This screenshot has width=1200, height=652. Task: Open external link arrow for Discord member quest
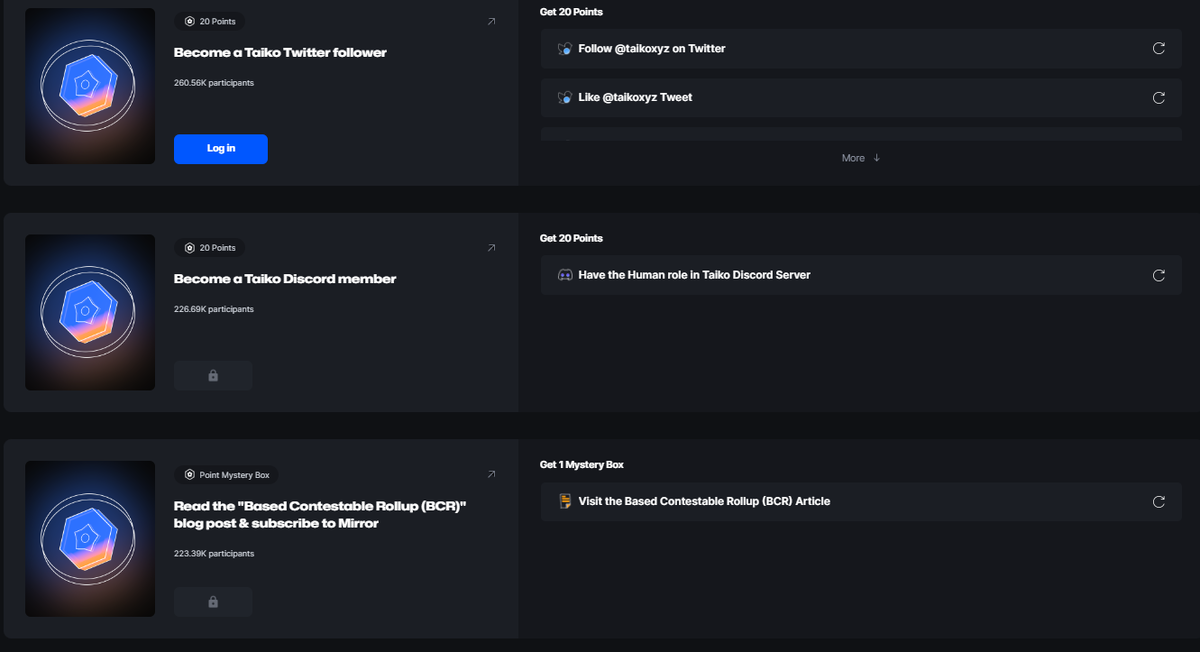(491, 248)
